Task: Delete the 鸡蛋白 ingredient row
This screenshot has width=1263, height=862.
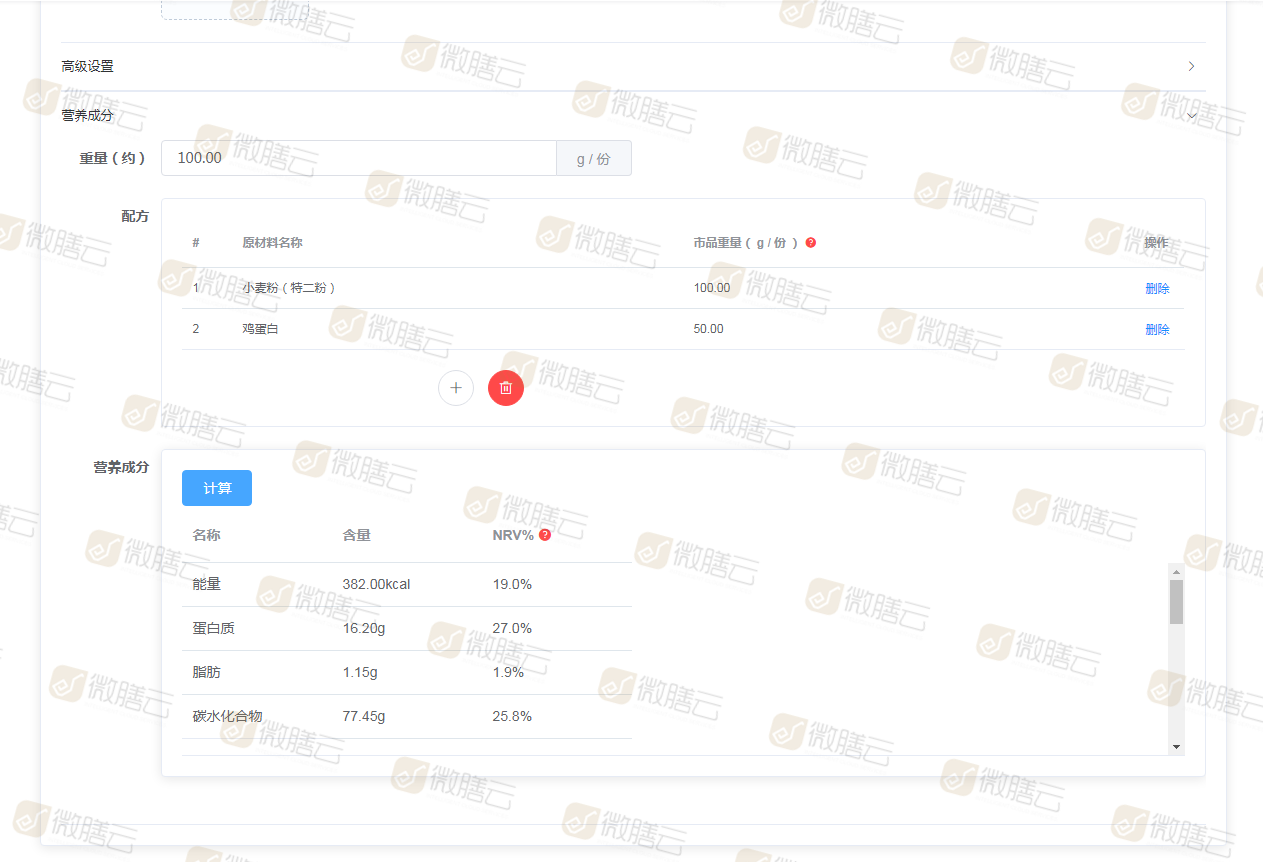Action: click(1157, 330)
